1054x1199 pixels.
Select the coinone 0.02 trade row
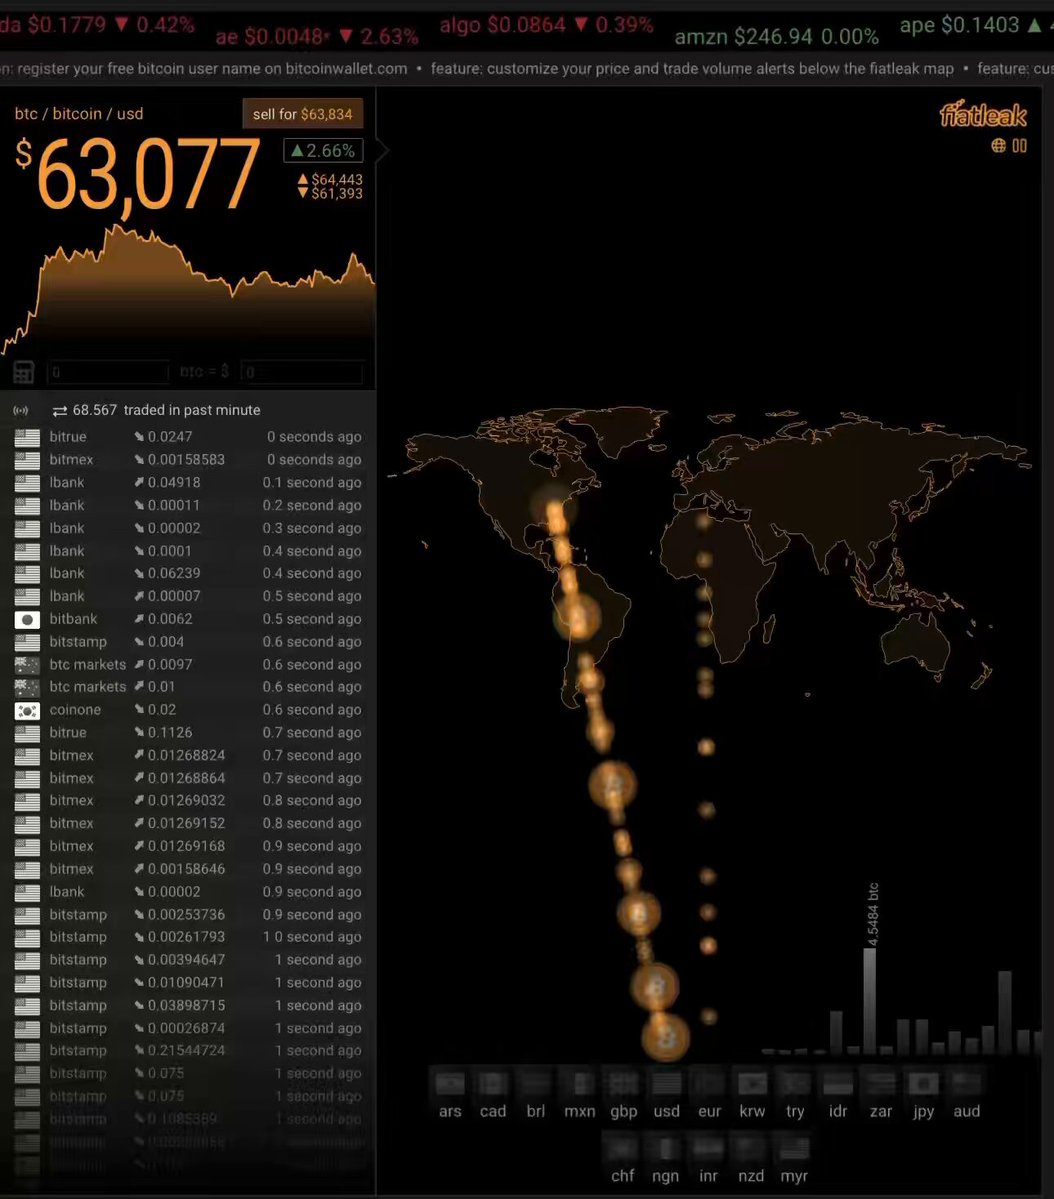(187, 710)
